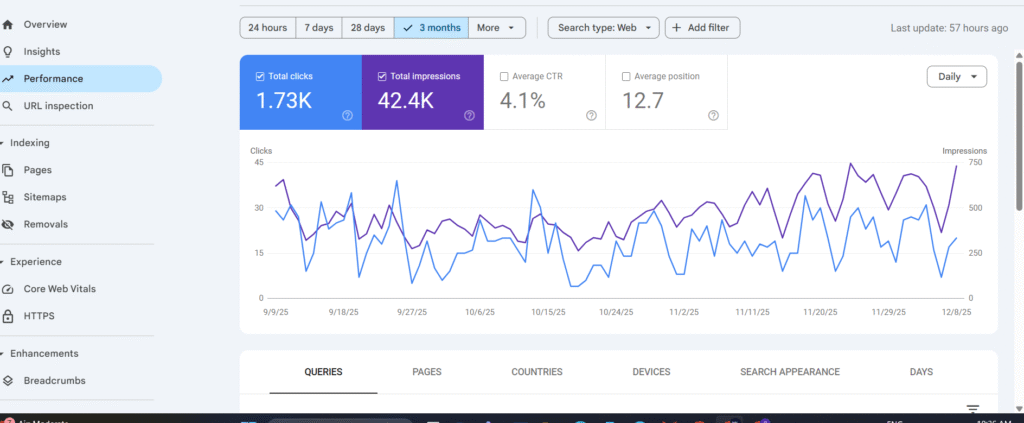Screen dimensions: 1024x423
Task: Enable the Average CTR checkbox
Action: point(505,76)
